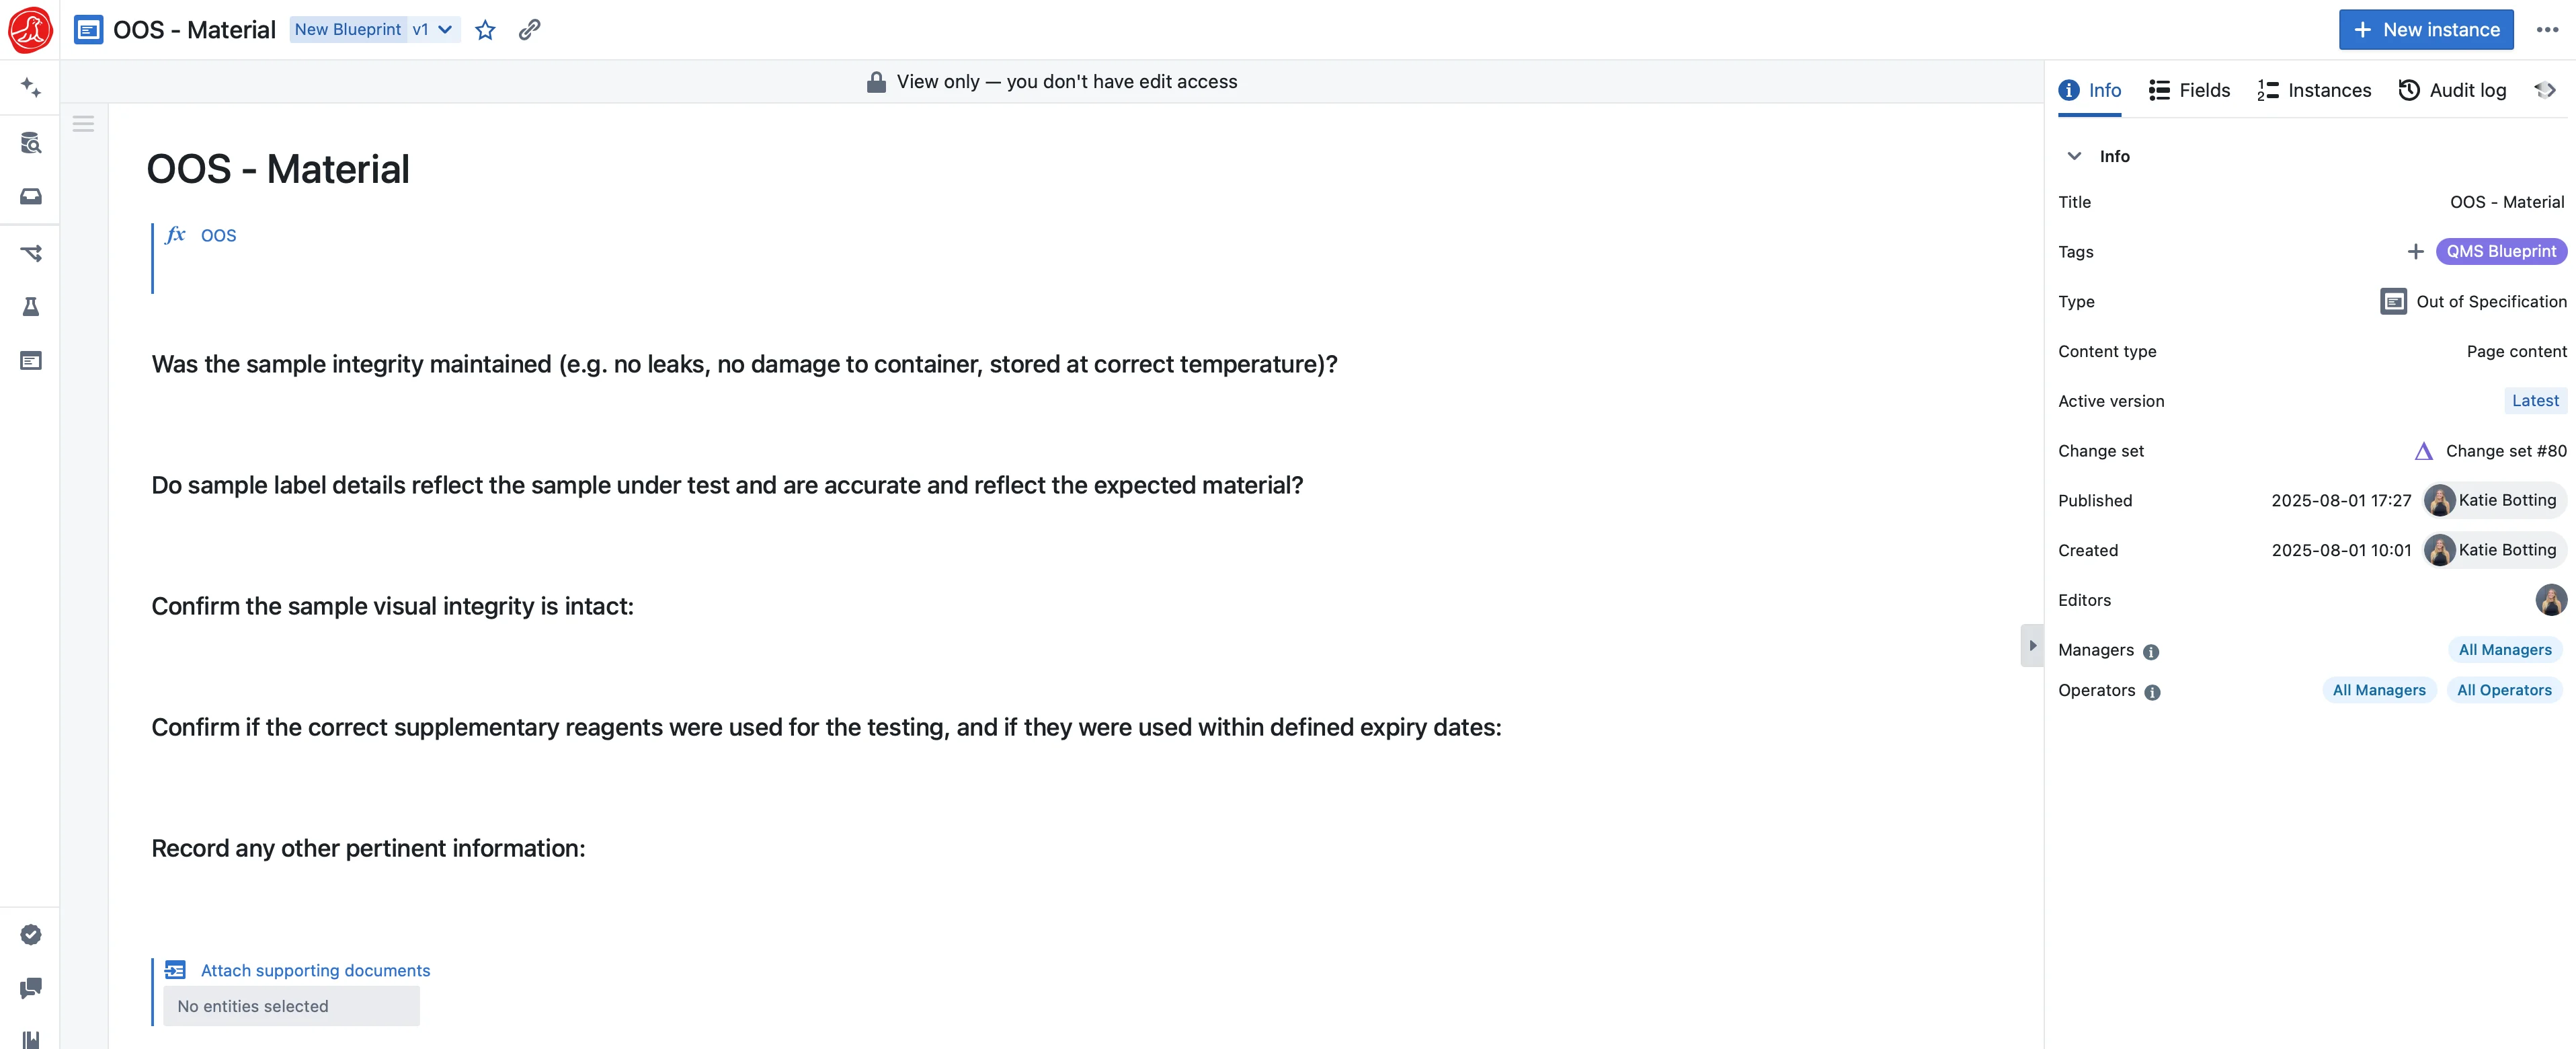Star the OOS - Material blueprint as favorite
The image size is (2576, 1049).
coord(485,30)
